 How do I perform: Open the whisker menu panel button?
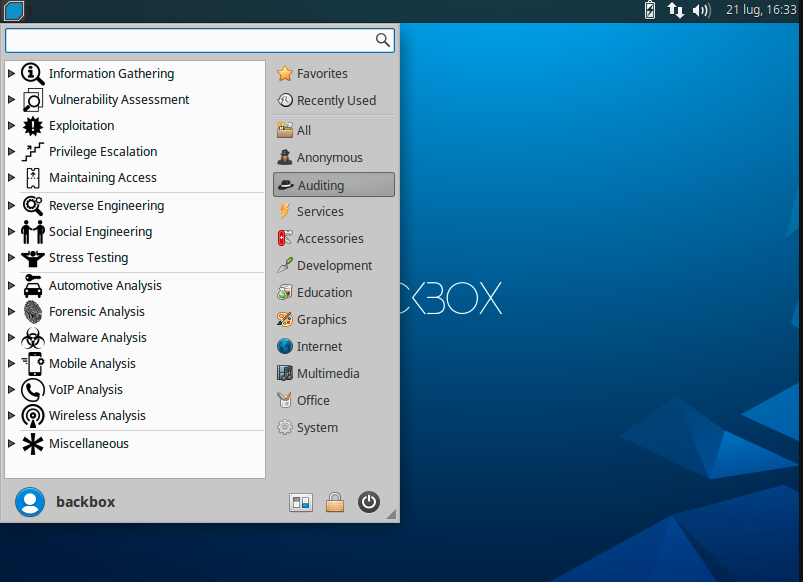coord(14,10)
